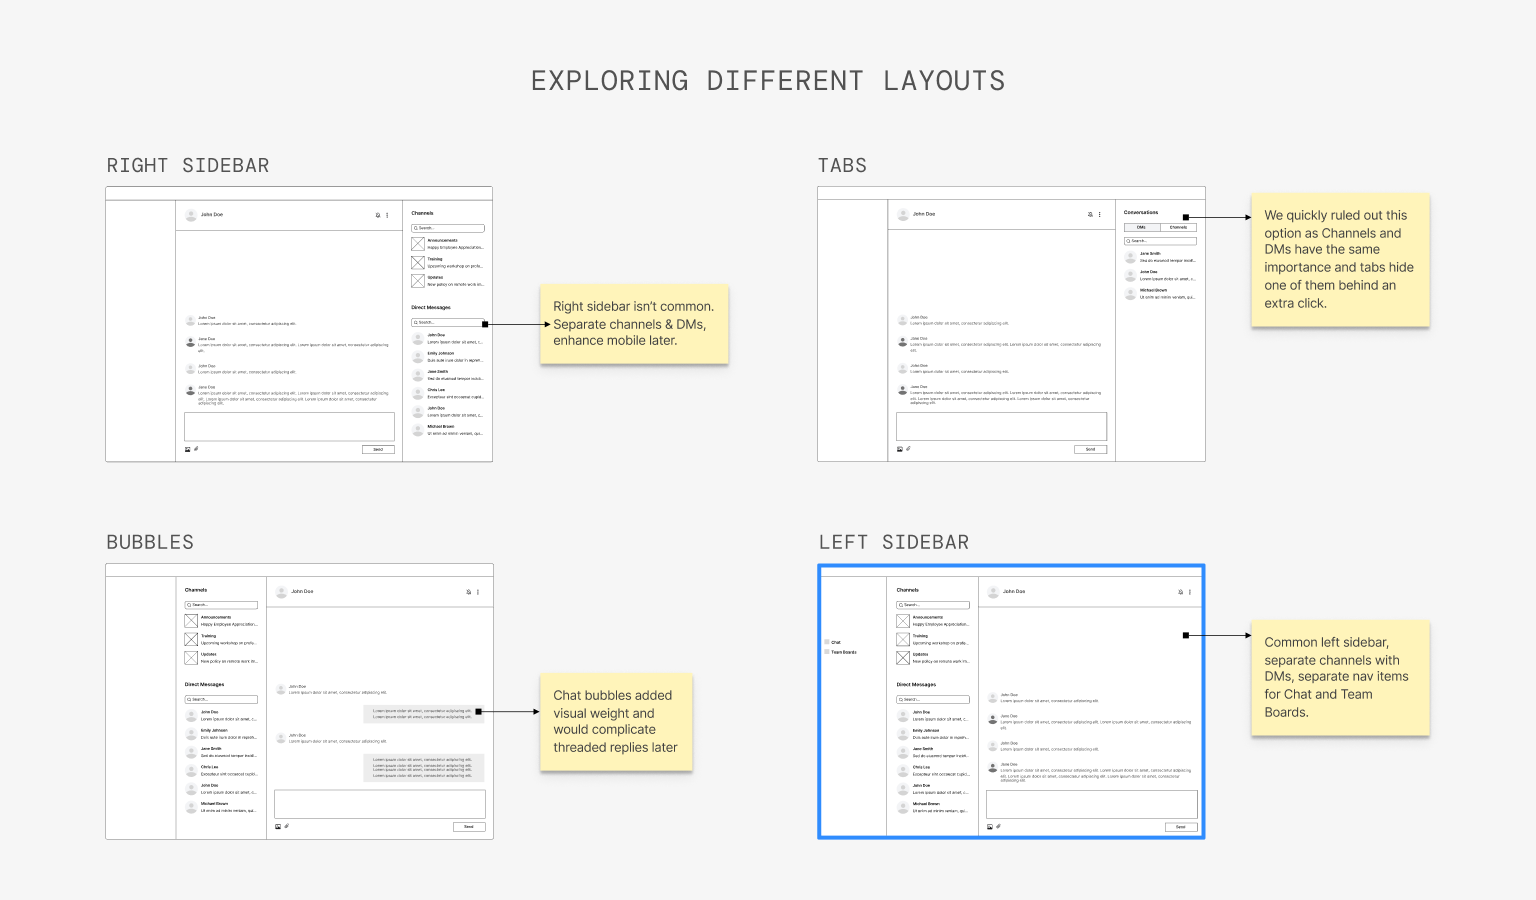Select Chris Lee DM in Left Sidebar wireframe
The height and width of the screenshot is (900, 1536).
click(x=933, y=770)
